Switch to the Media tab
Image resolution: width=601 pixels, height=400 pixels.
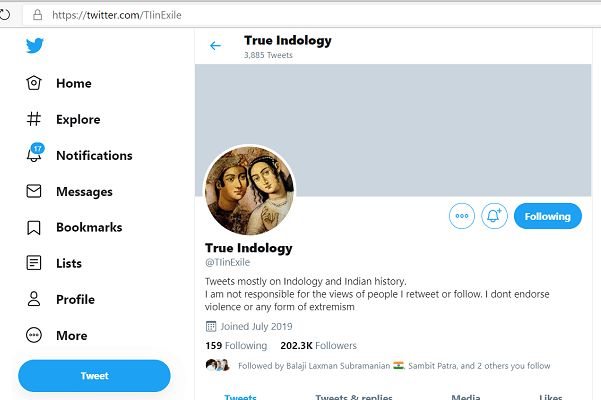(x=466, y=396)
